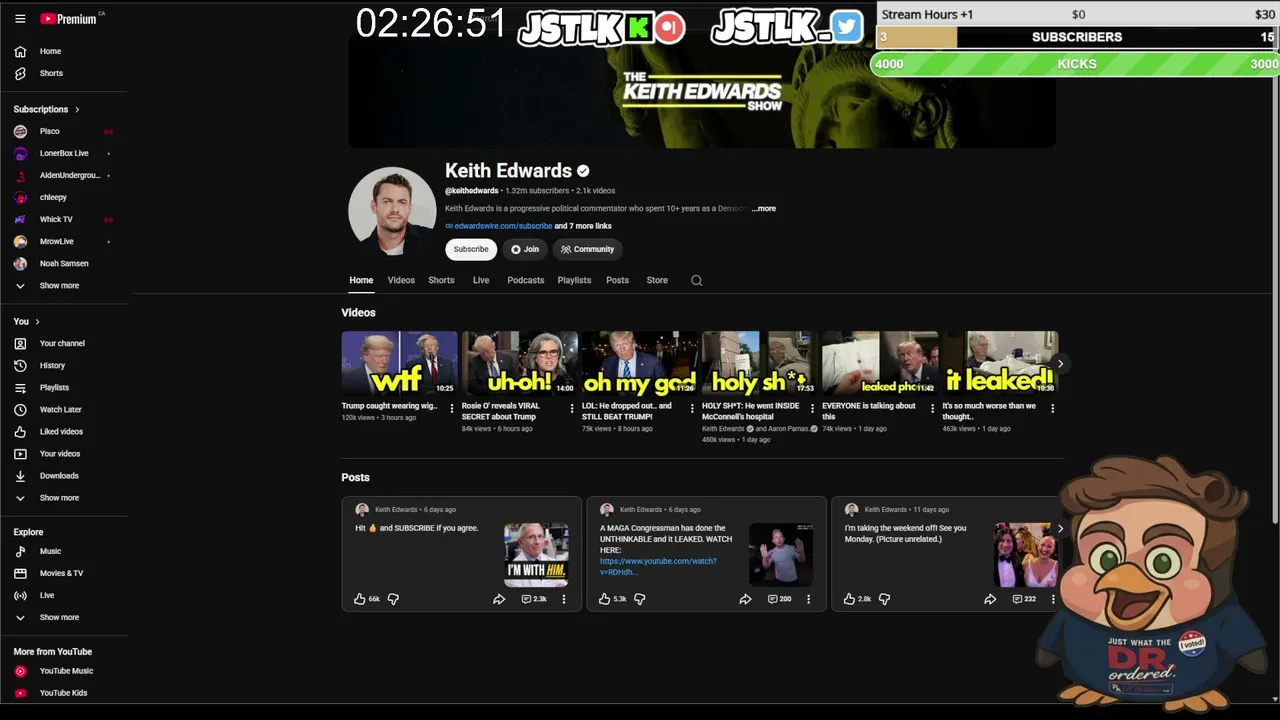The width and height of the screenshot is (1280, 720).
Task: Open comments on the 2.3k comments post
Action: (534, 599)
